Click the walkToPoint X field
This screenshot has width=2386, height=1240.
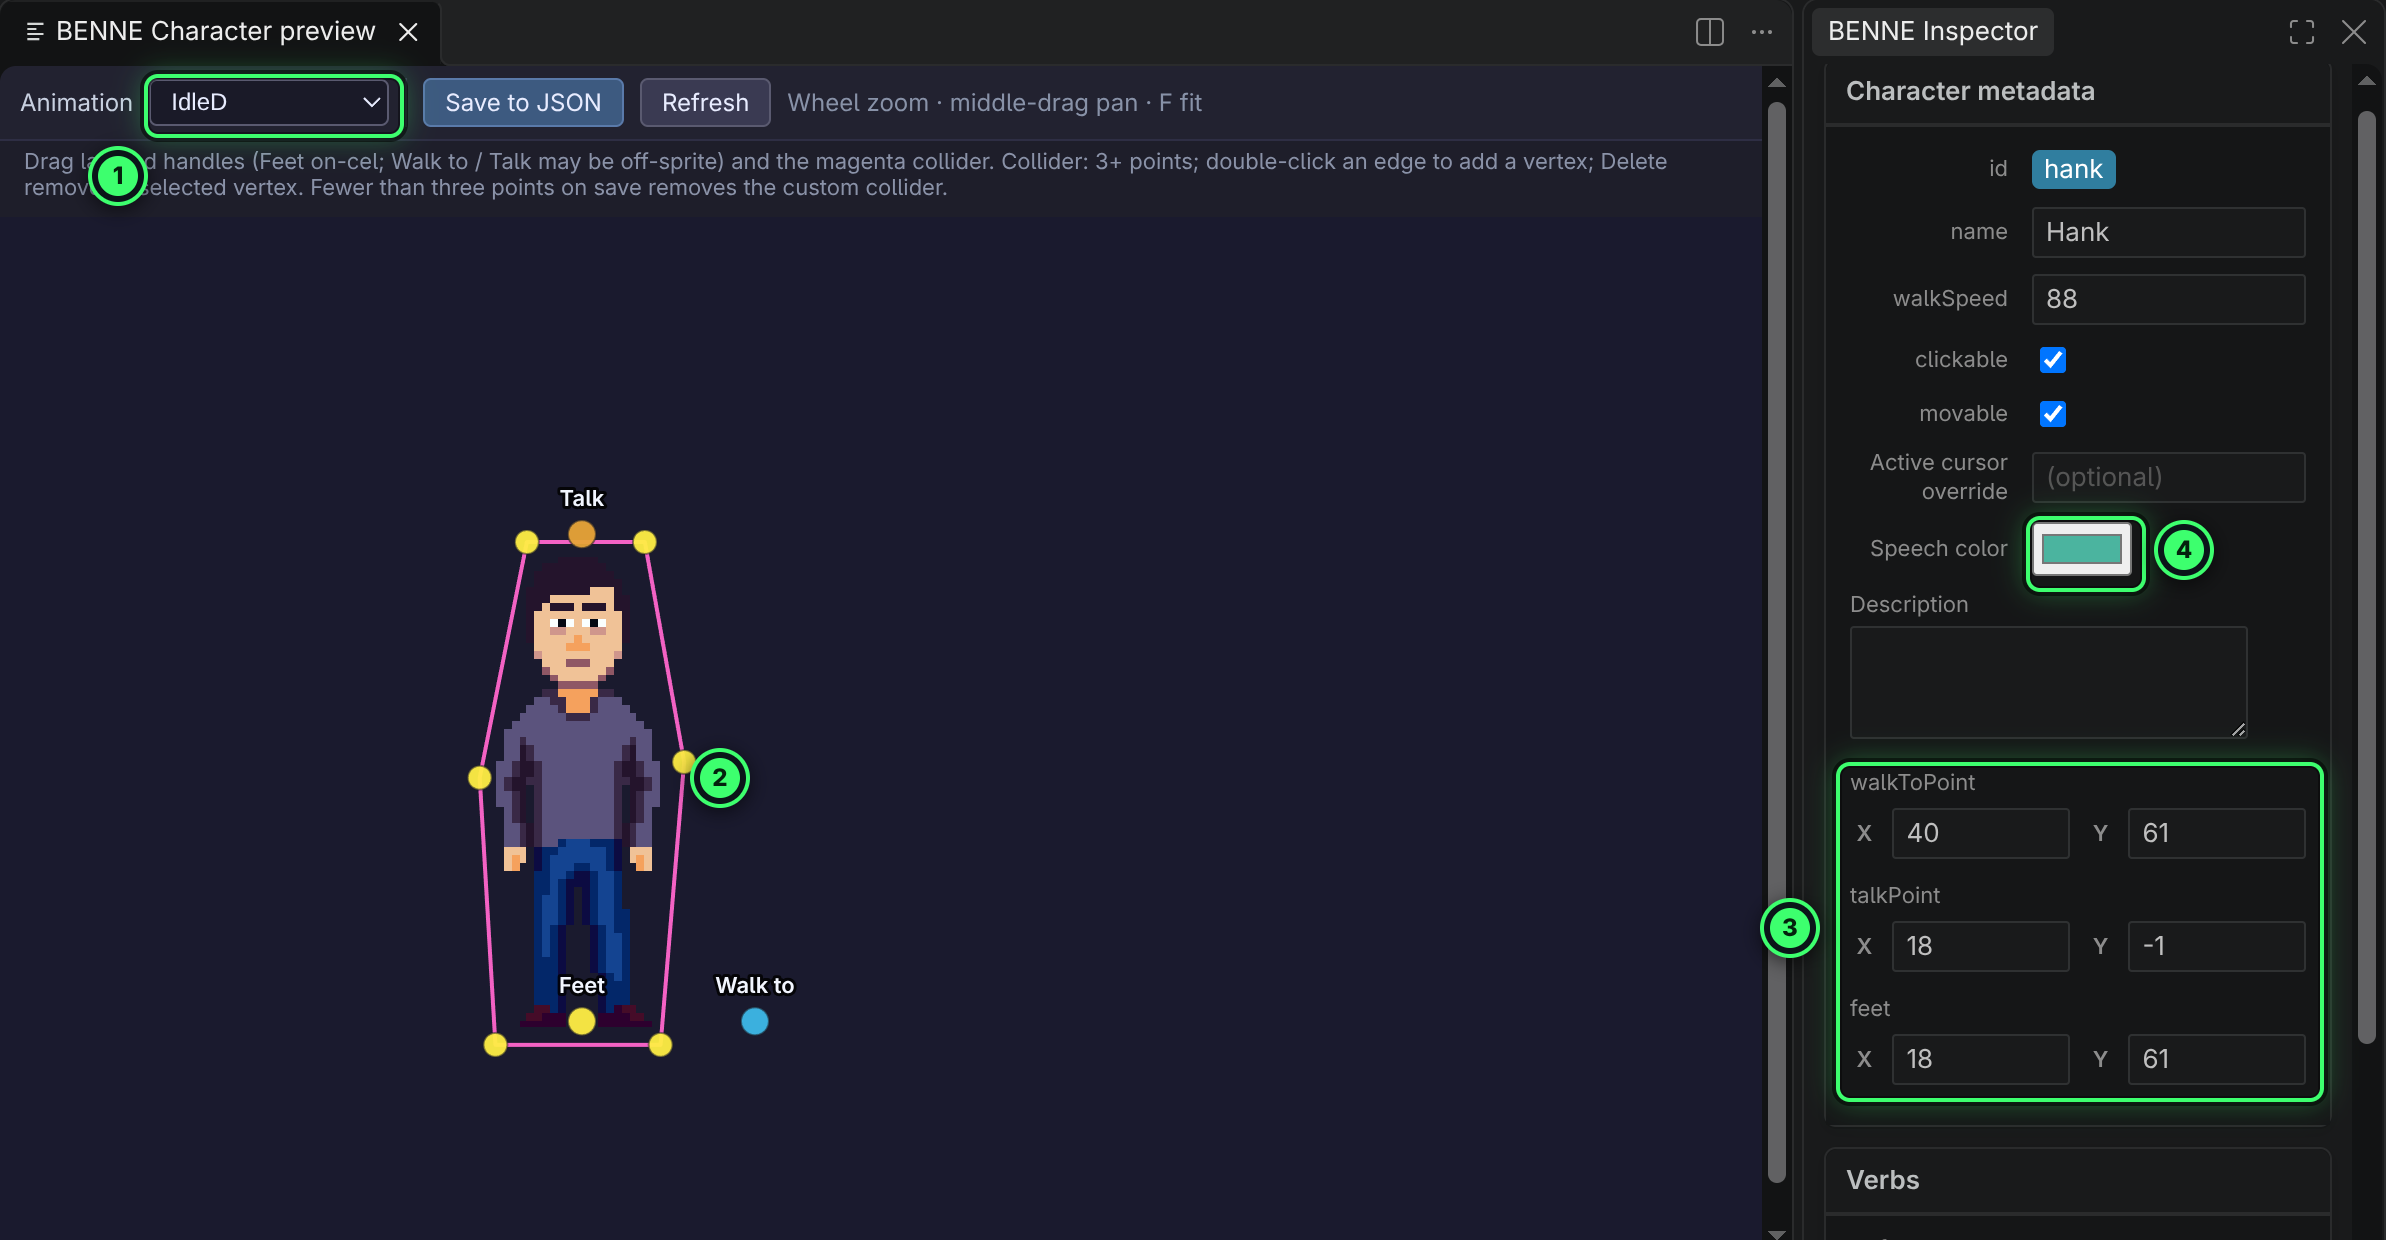[1980, 833]
